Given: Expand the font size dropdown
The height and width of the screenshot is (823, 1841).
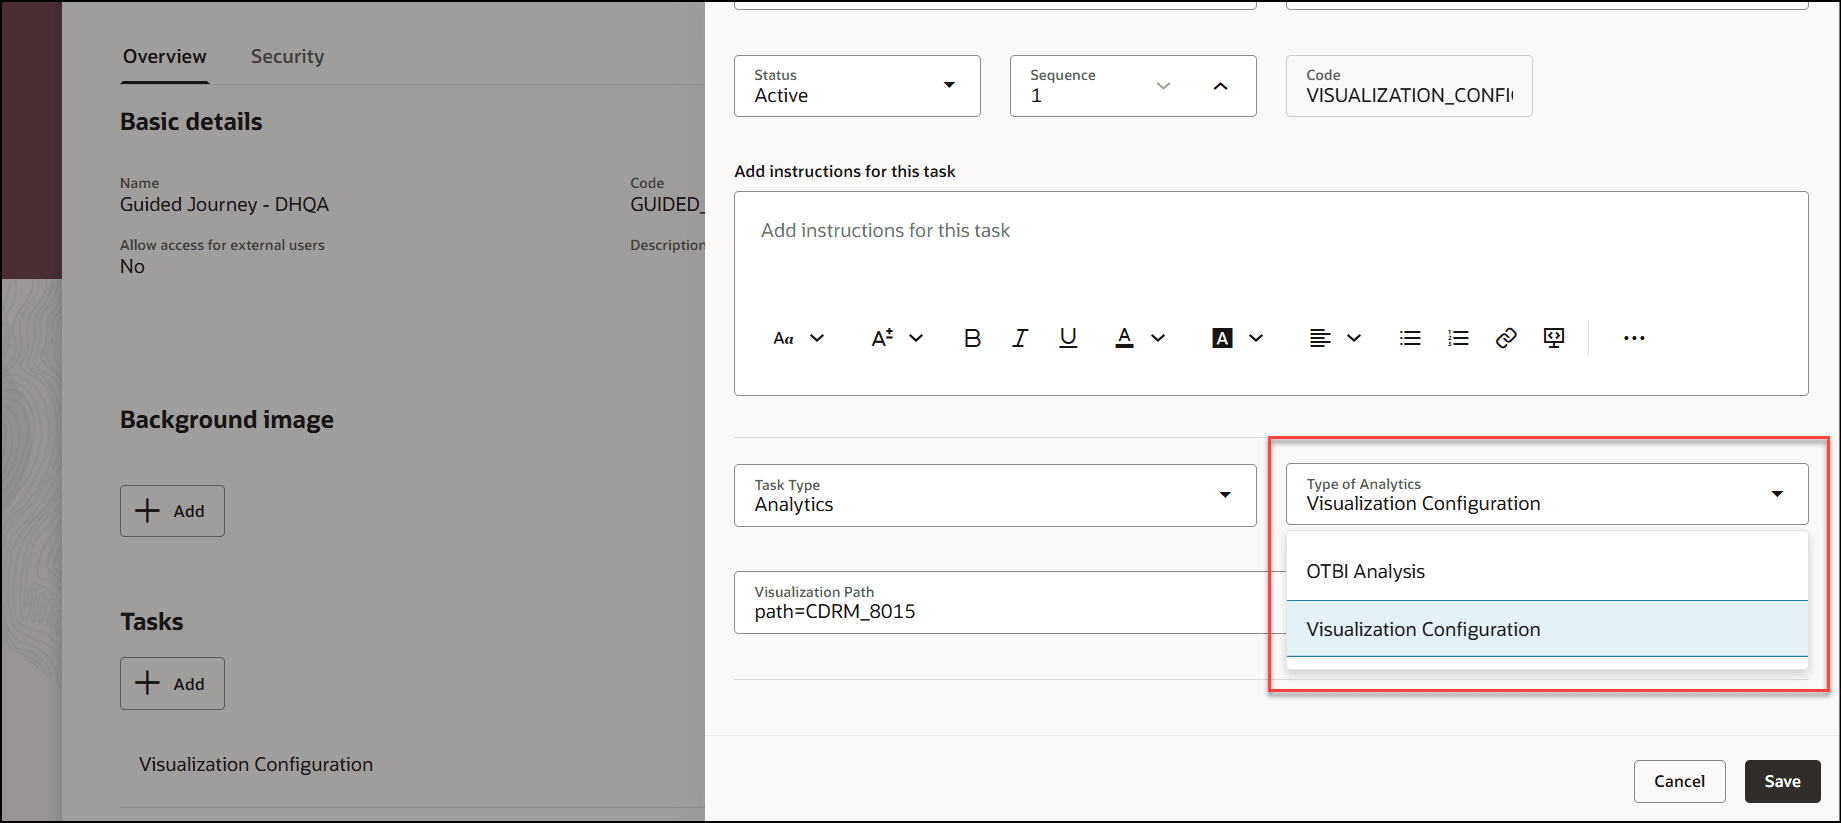Looking at the screenshot, I should (x=897, y=338).
